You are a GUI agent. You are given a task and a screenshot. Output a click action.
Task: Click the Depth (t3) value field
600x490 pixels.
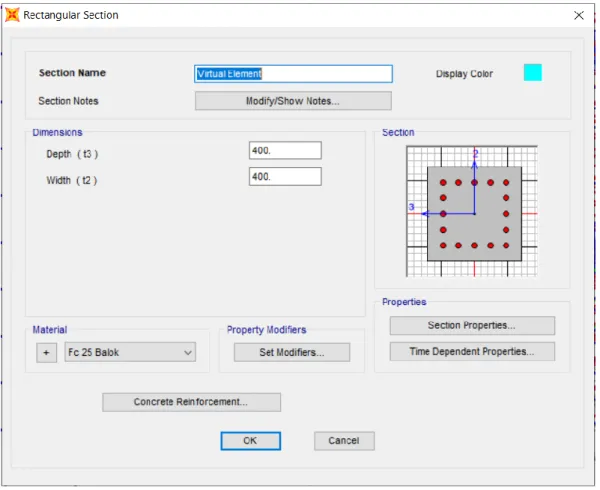285,150
